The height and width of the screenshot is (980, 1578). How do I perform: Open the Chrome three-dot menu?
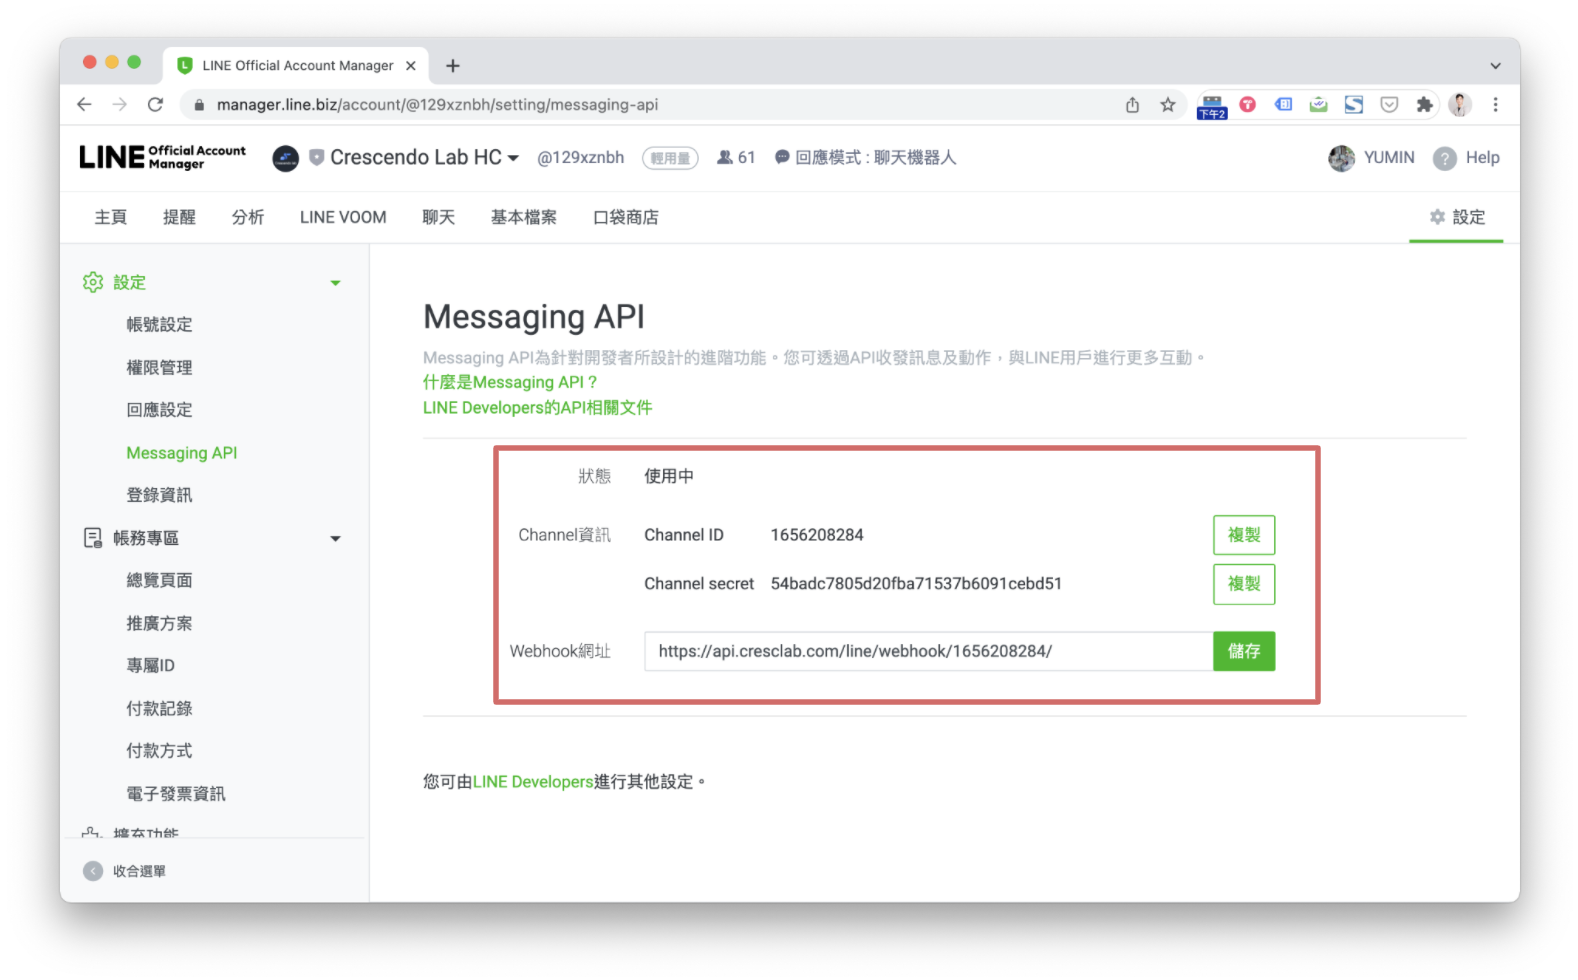[x=1495, y=105]
